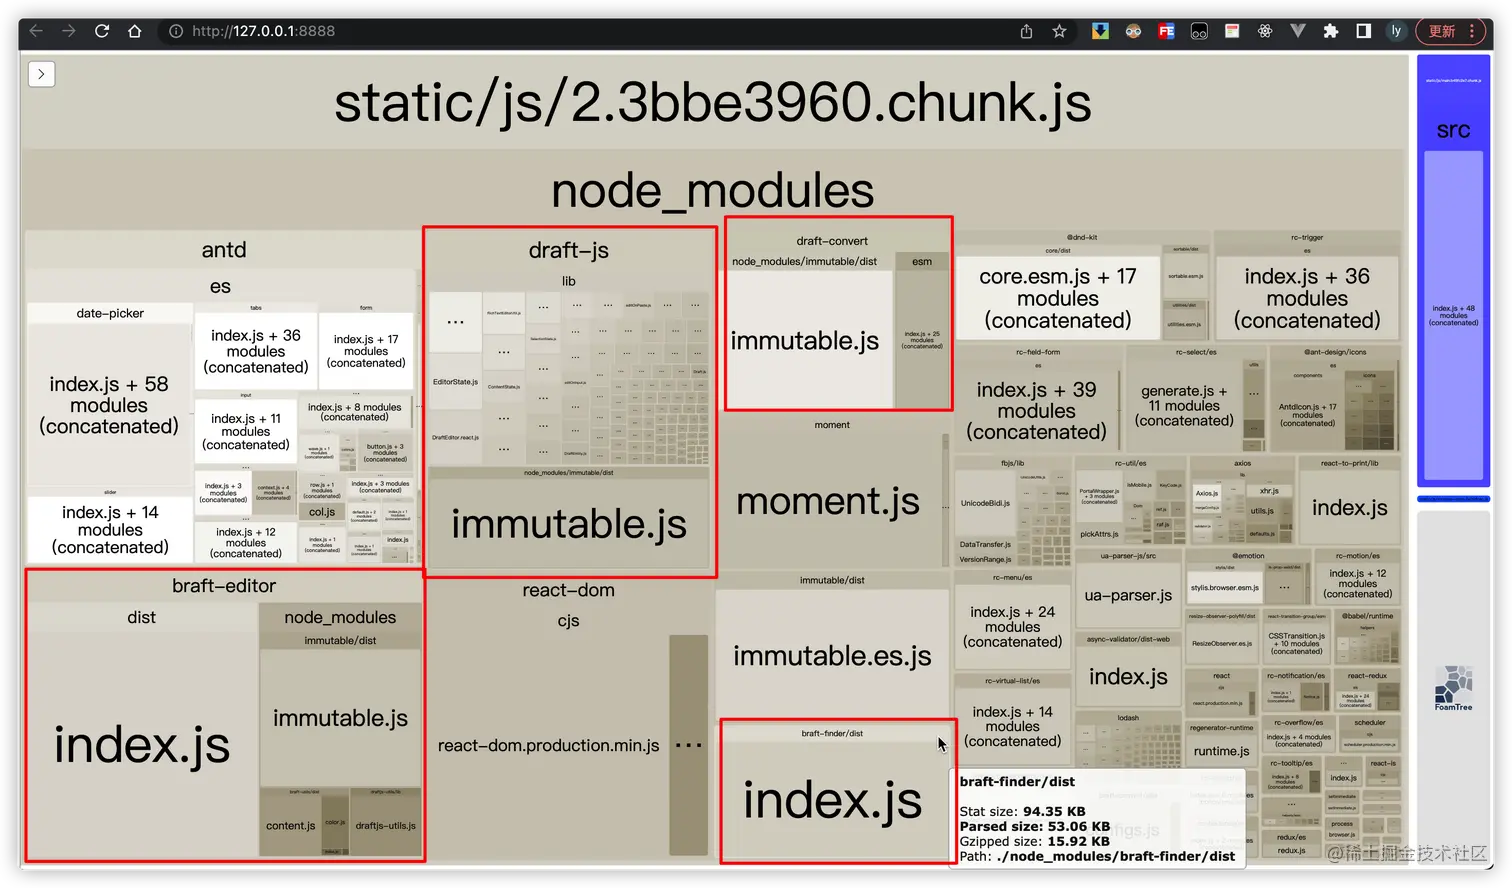Select the draft-js group header

click(568, 250)
